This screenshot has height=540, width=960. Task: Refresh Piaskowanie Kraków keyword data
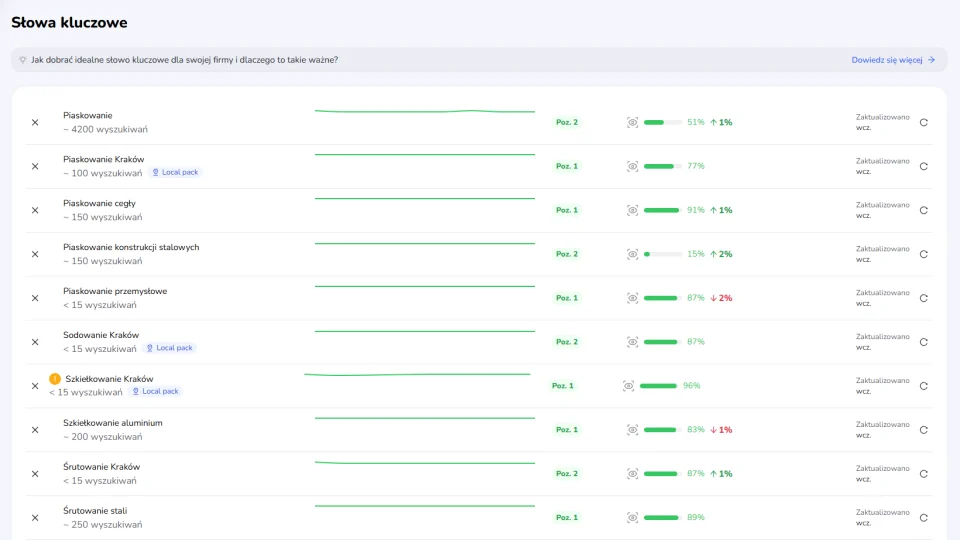coord(924,167)
